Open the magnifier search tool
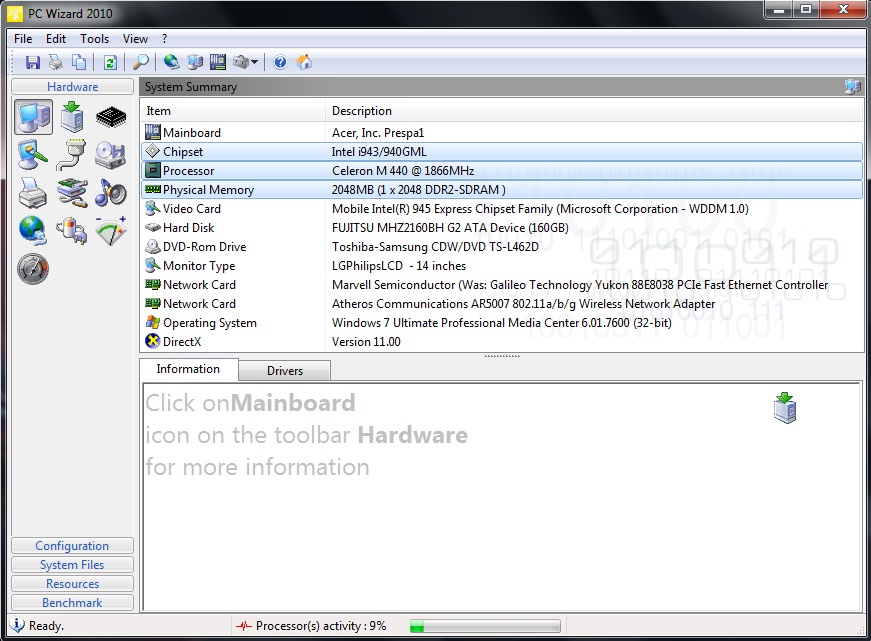This screenshot has width=871, height=641. 141,62
